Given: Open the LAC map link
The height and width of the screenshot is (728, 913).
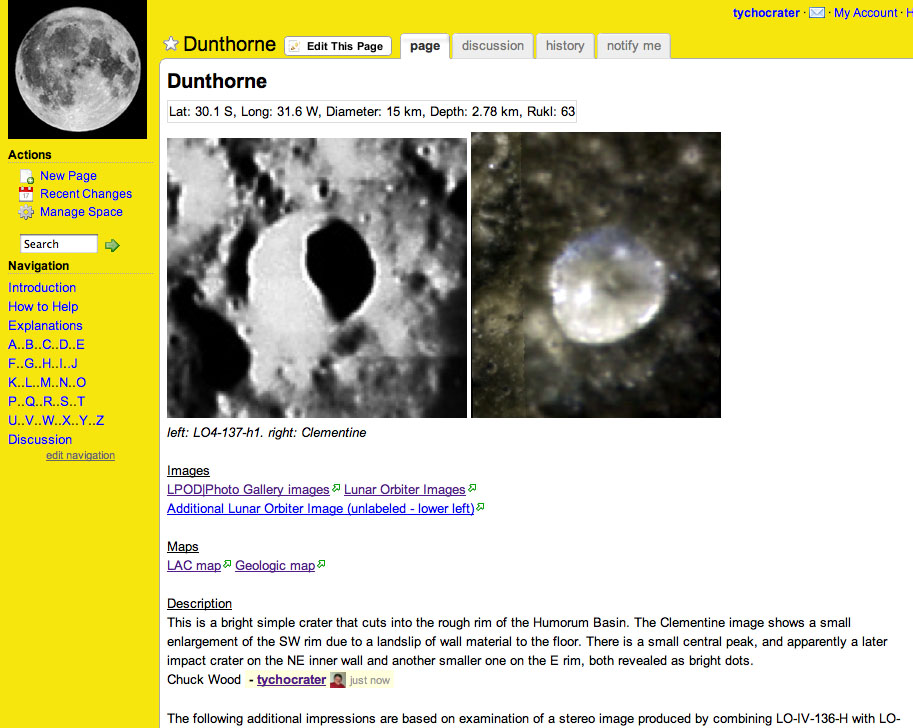Looking at the screenshot, I should 194,565.
